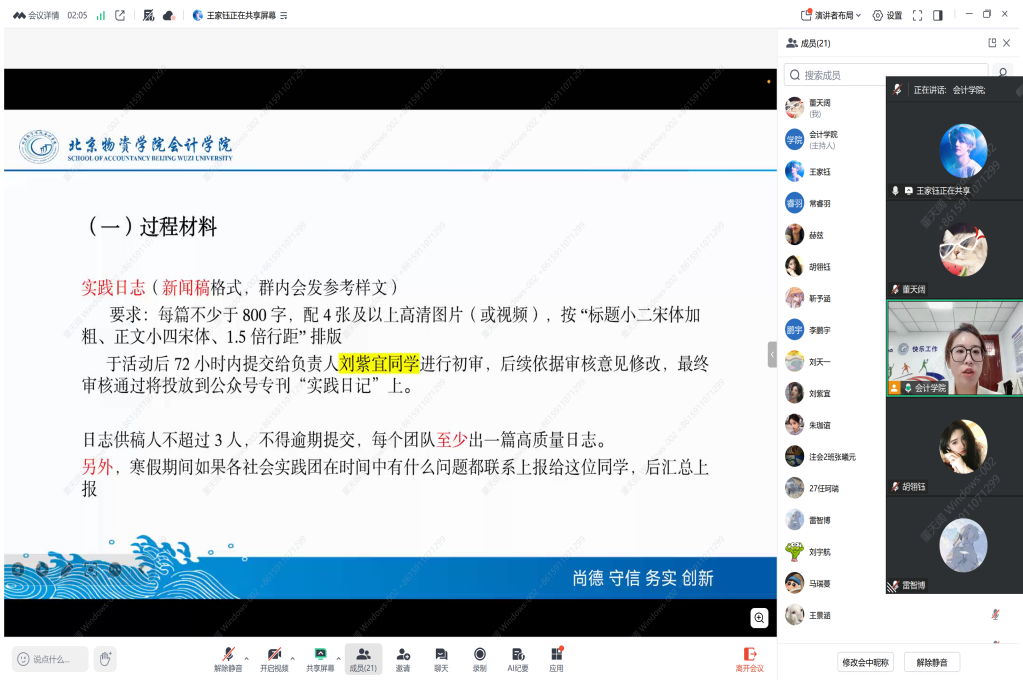This screenshot has width=1023, height=685.
Task: Click the 搜索成员 search field
Action: tap(885, 75)
